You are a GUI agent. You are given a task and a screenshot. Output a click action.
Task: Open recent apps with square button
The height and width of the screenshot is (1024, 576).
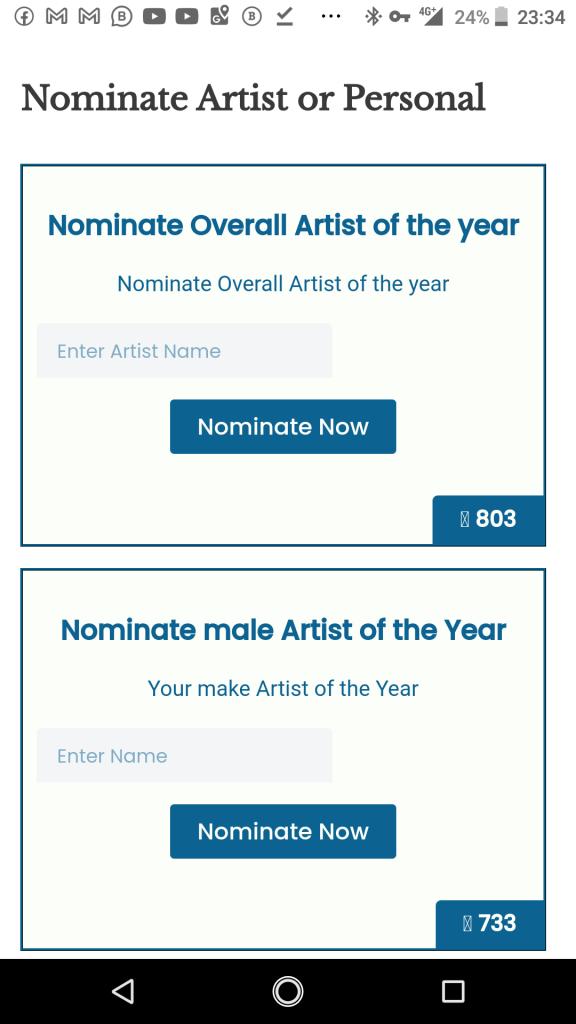pyautogui.click(x=453, y=991)
